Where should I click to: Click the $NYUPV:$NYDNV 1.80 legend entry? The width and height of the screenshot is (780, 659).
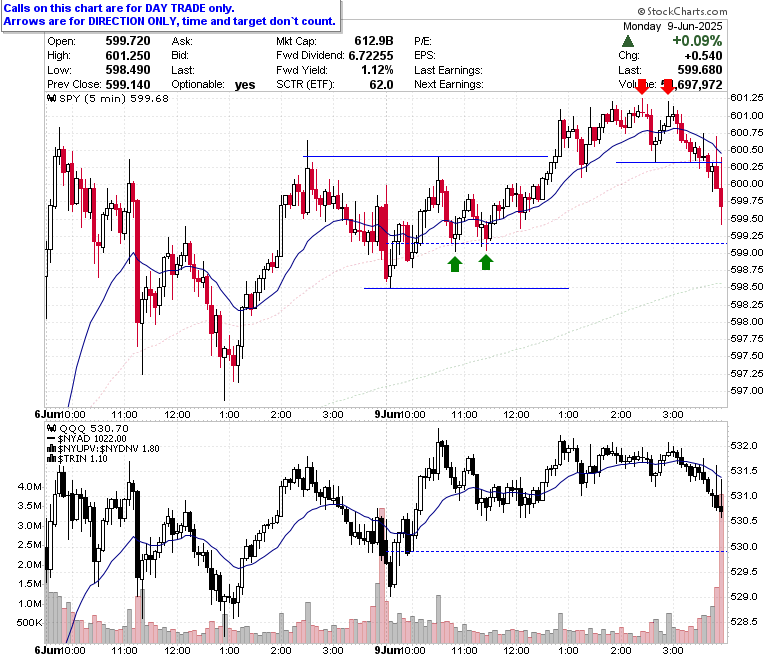pos(103,449)
